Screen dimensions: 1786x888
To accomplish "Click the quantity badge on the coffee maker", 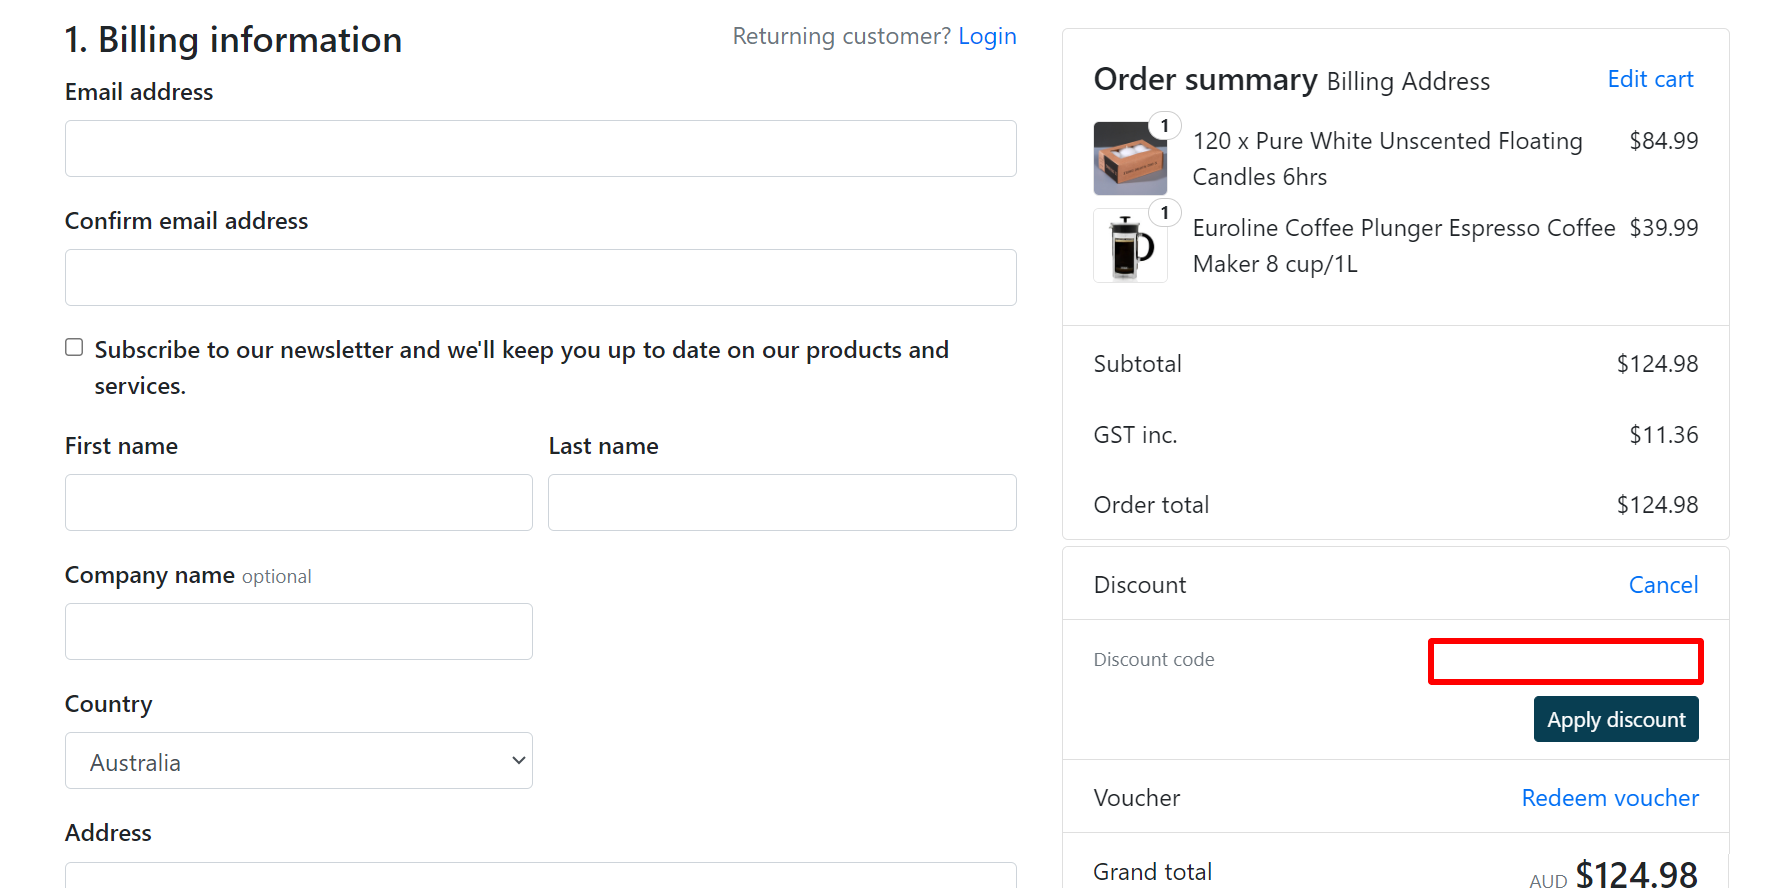I will 1164,213.
